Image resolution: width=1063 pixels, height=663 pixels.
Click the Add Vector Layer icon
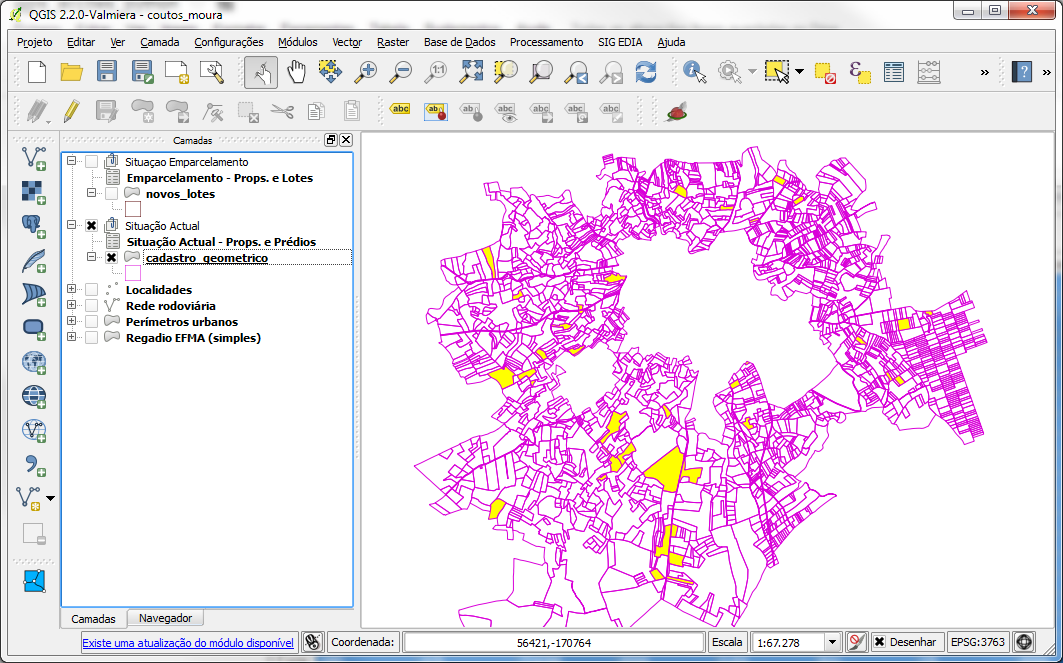[33, 158]
